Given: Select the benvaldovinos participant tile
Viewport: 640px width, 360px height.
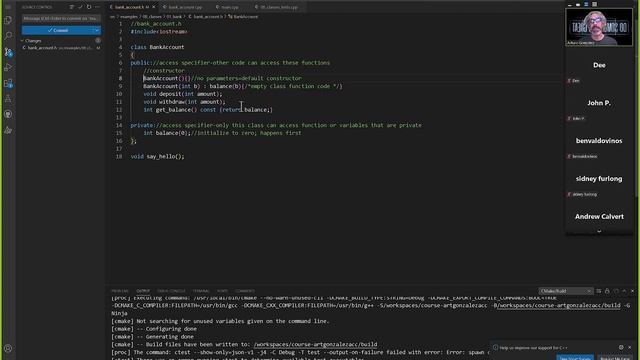Looking at the screenshot, I should click(599, 142).
